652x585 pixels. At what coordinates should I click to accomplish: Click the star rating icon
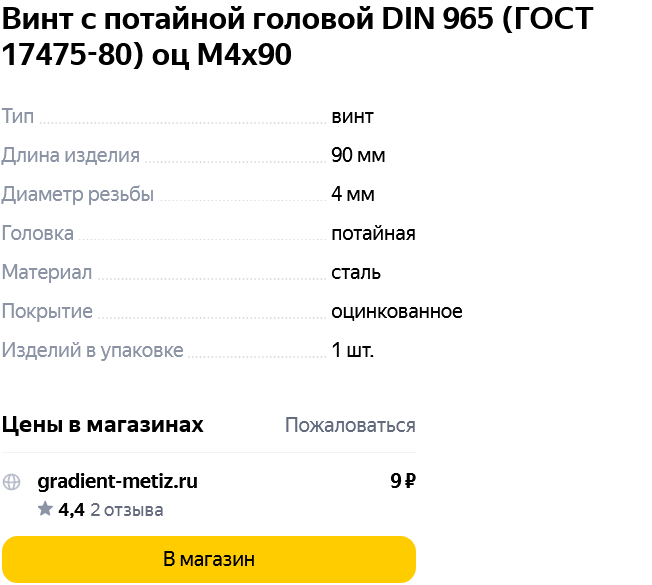(x=45, y=509)
